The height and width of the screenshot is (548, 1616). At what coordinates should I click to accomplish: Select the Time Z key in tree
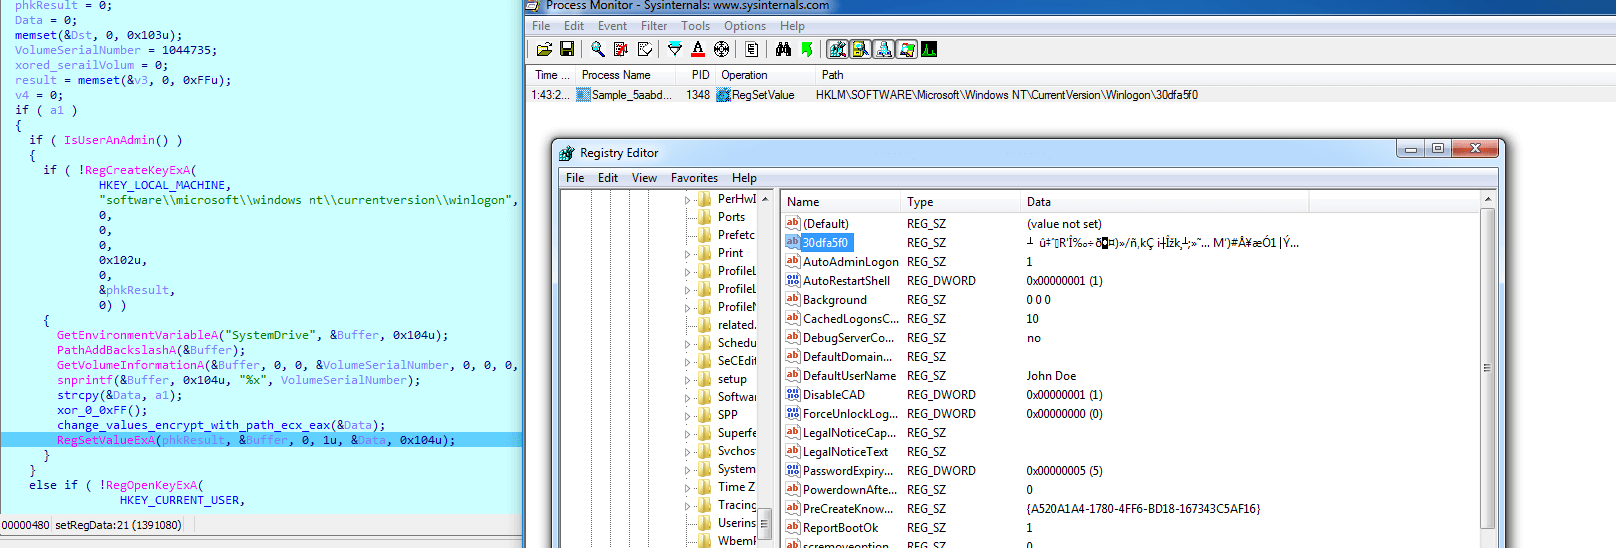(x=736, y=487)
